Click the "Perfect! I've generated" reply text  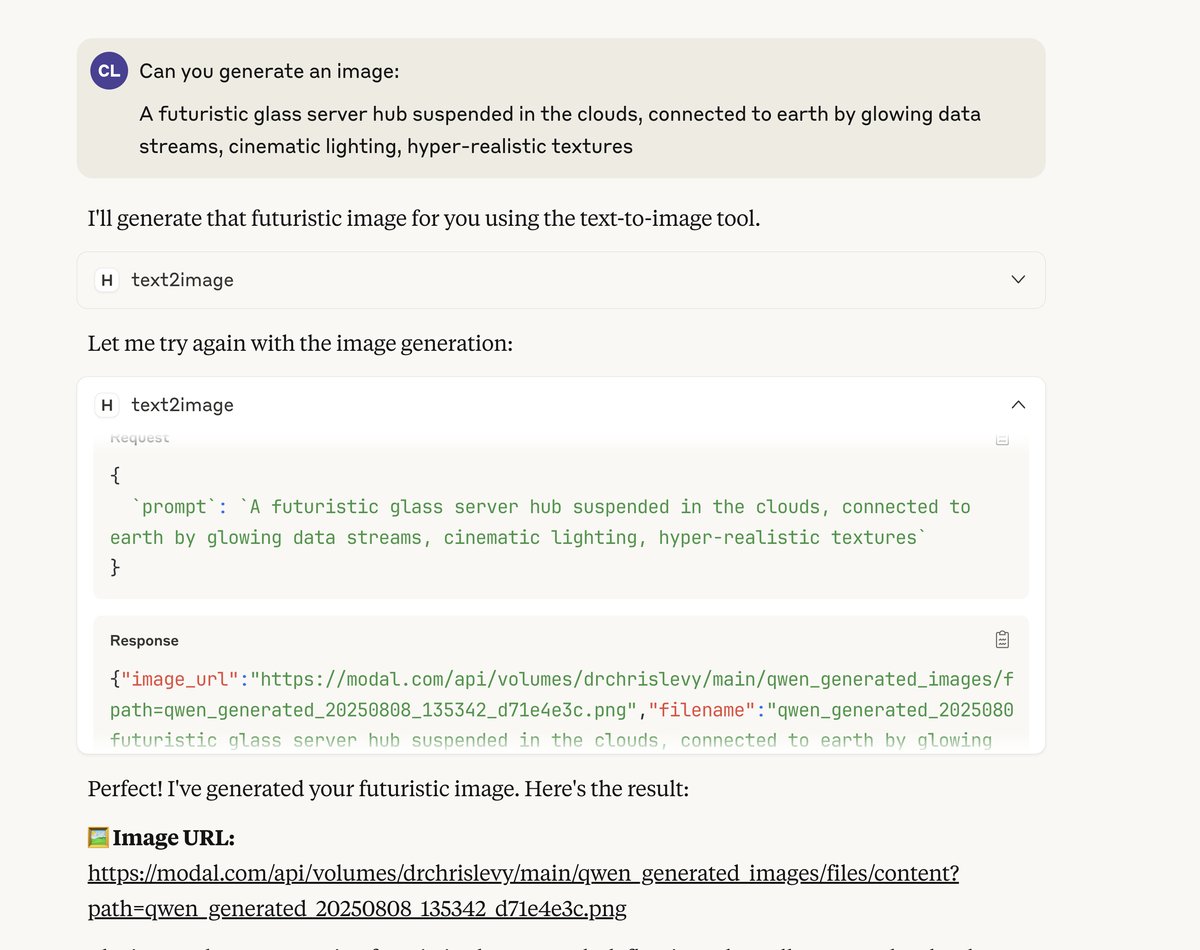(388, 789)
